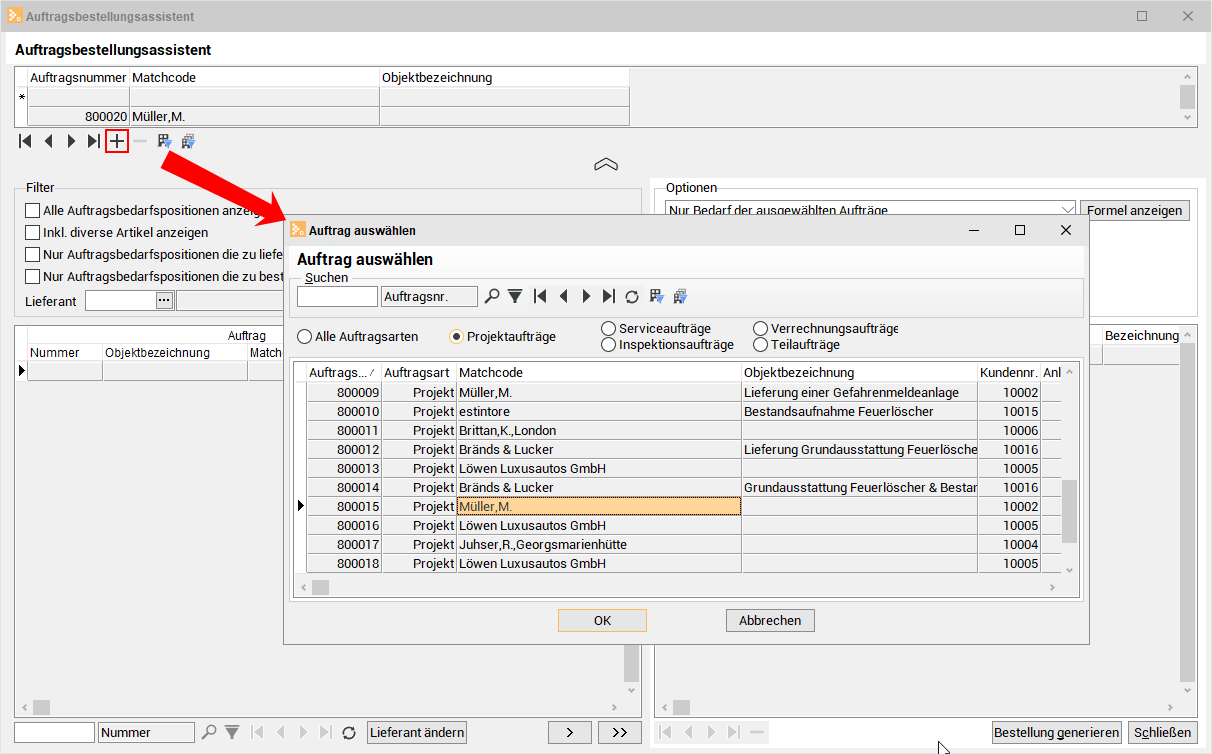Open the grid layout icon at the end of the top toolbar
Screen dimensions: 1212x754
188,142
